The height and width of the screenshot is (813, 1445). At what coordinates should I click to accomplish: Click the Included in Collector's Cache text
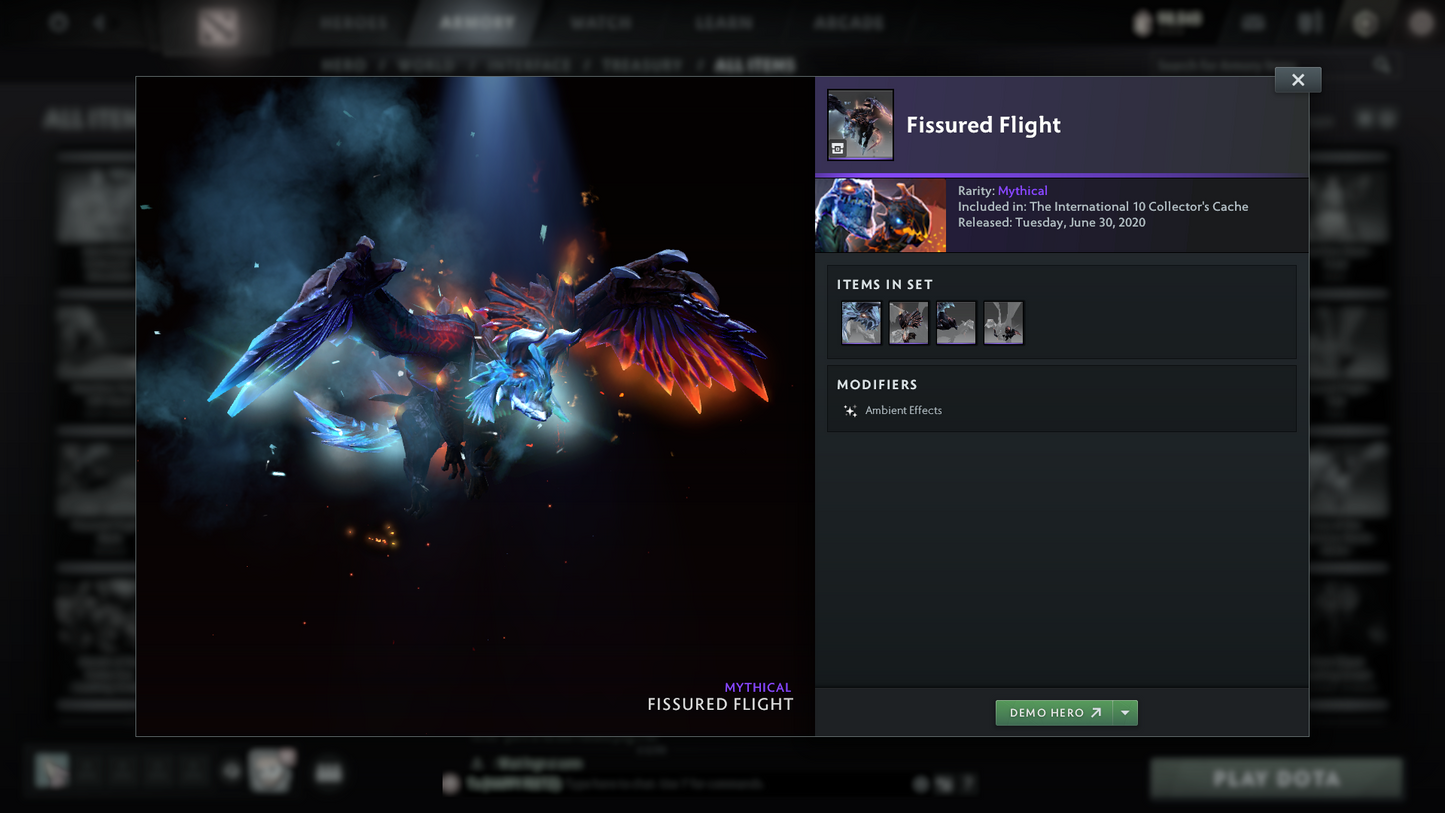point(1103,207)
